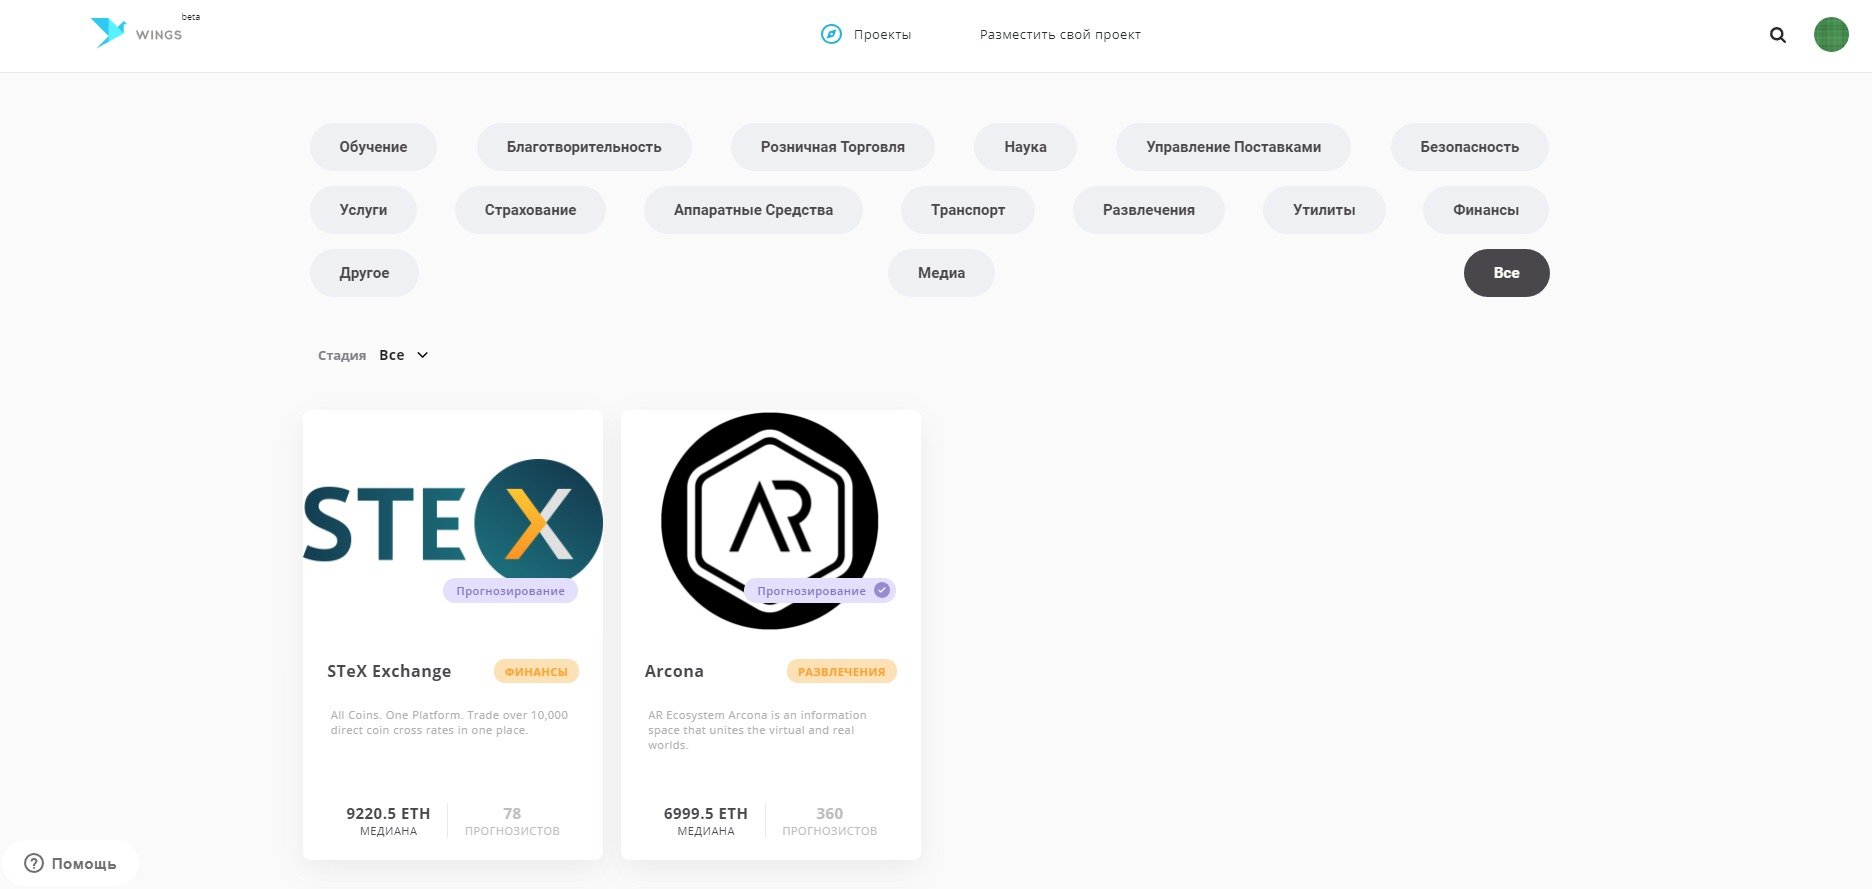
Task: Open the Arcona AR logo image
Action: (770, 520)
